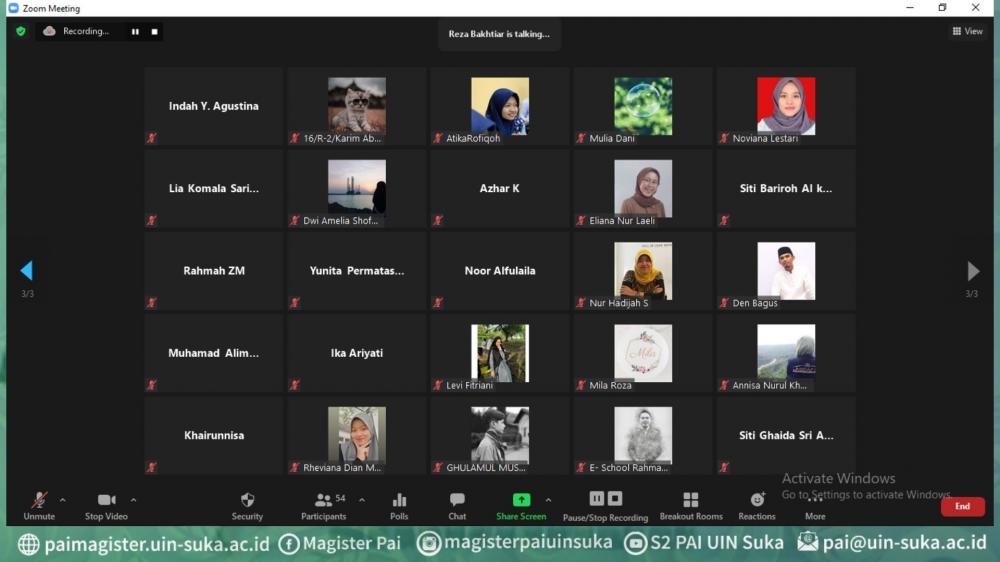Open the Security shield icon
1000x562 pixels.
pos(247,500)
